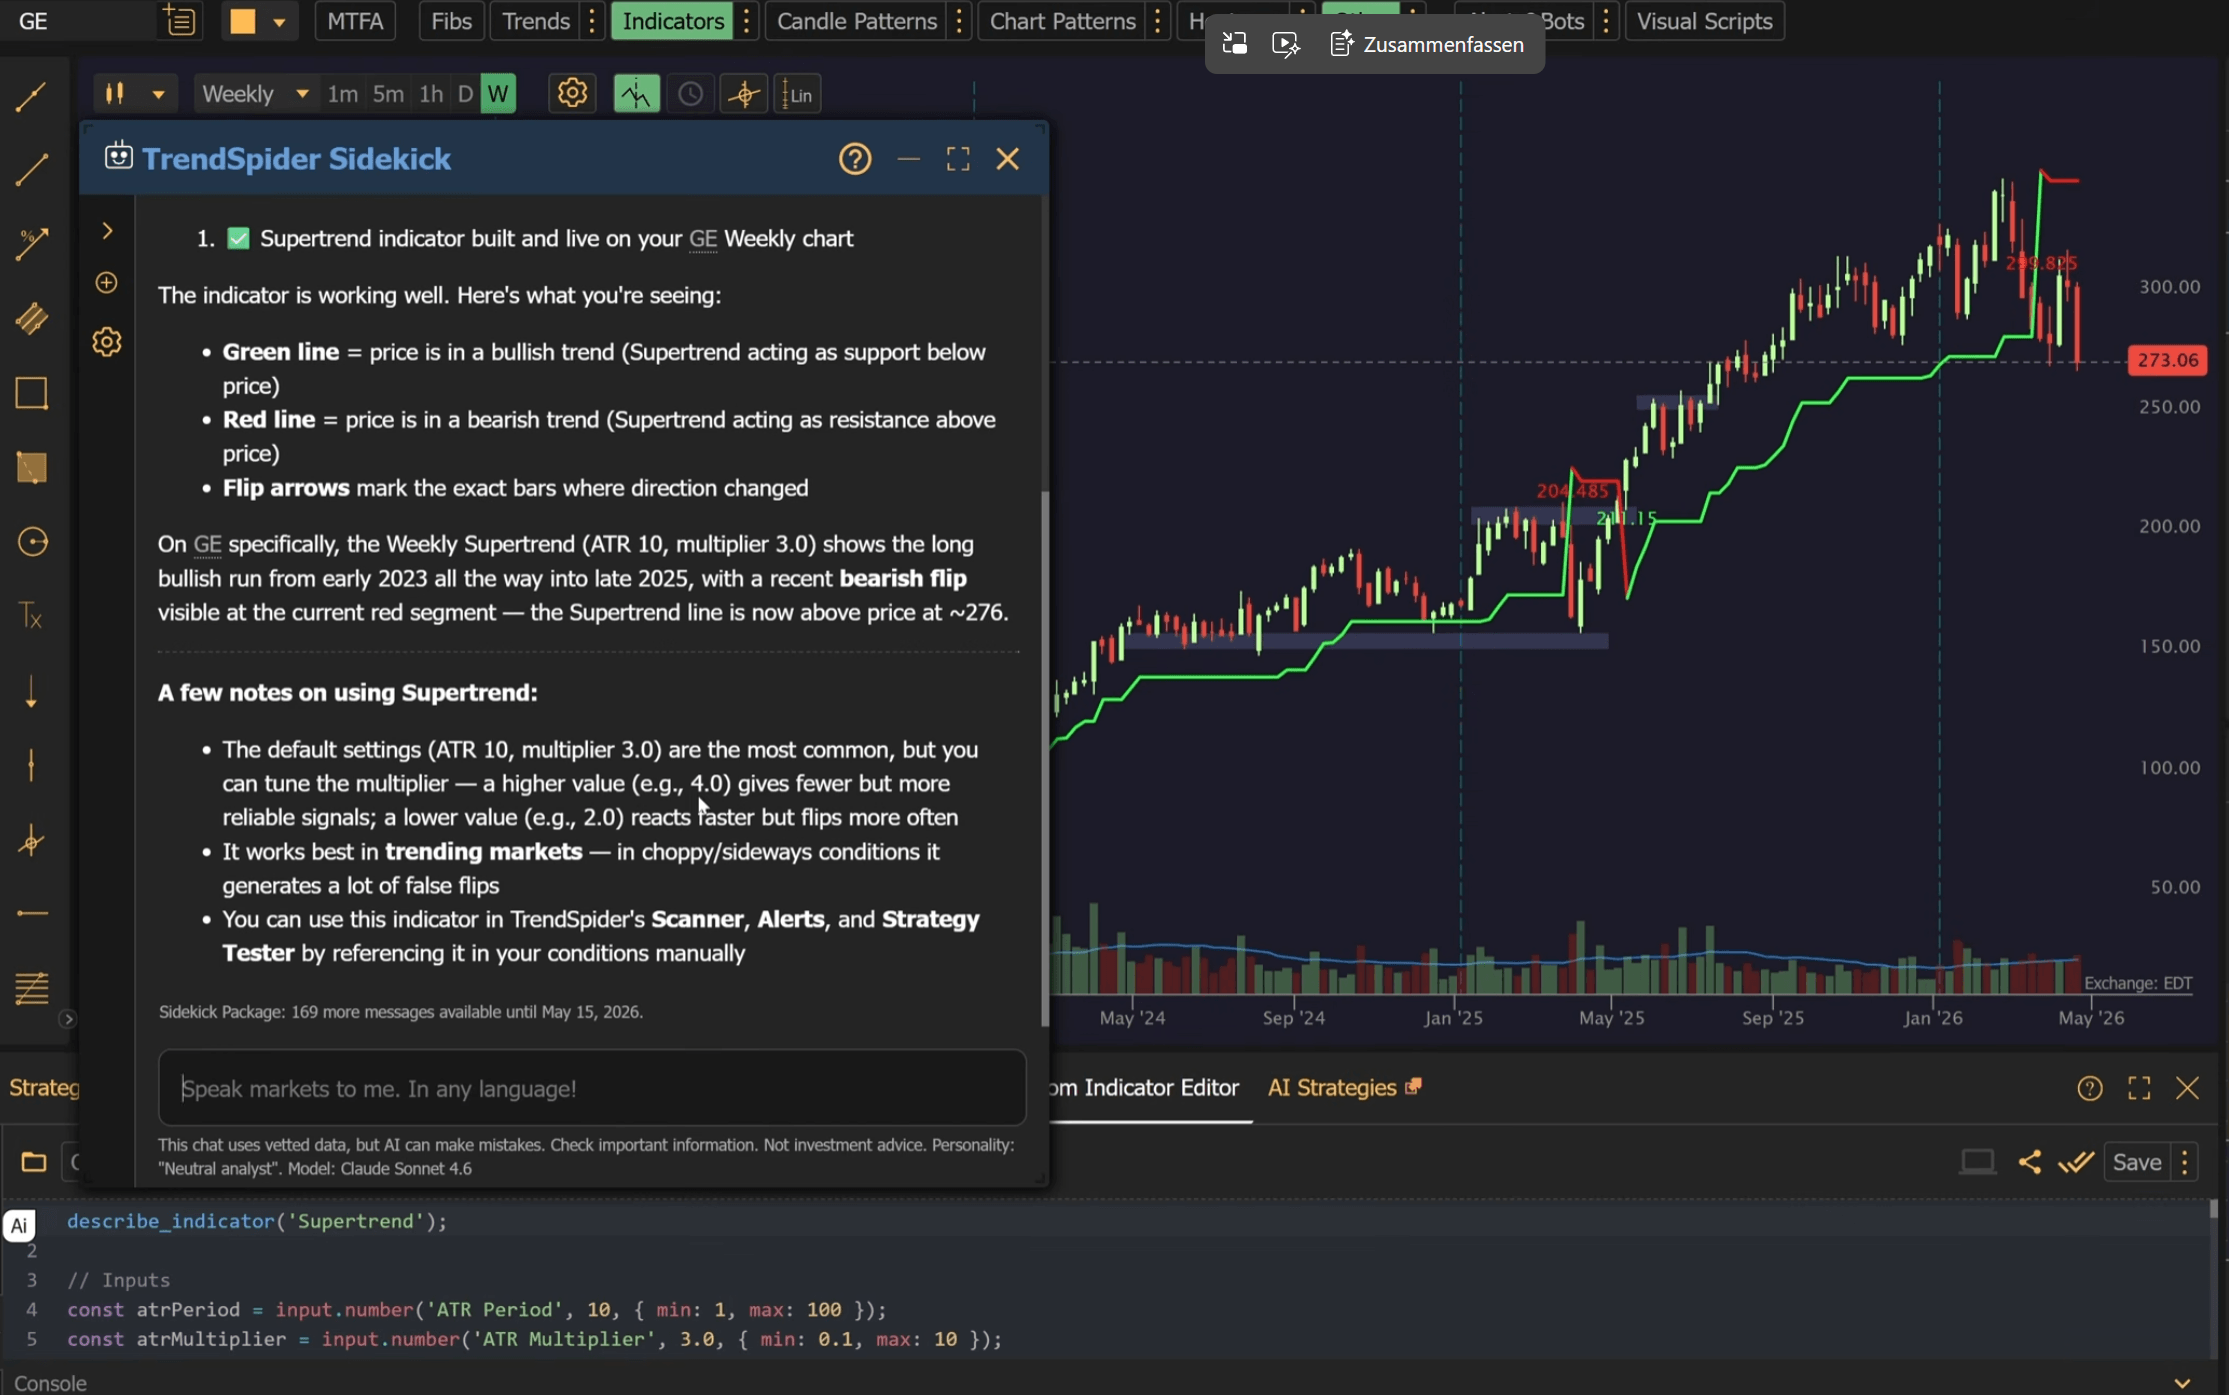The width and height of the screenshot is (2229, 1395).
Task: Click the video AI icon in overlay
Action: 1285,44
